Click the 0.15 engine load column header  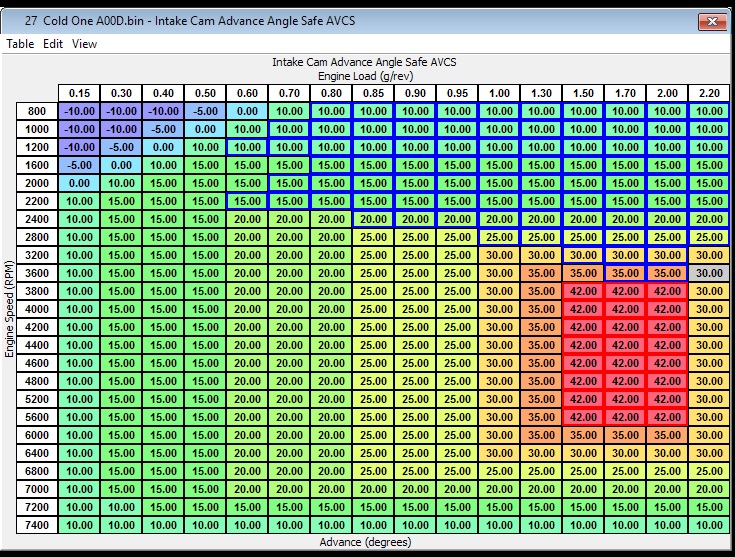pos(79,93)
